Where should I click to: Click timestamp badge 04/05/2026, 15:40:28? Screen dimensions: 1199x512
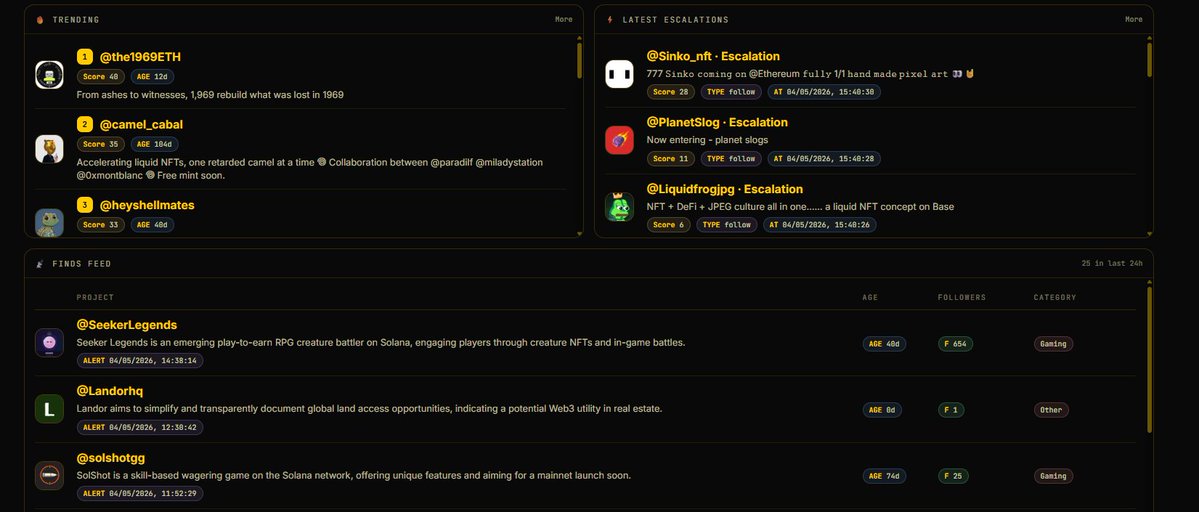click(824, 158)
